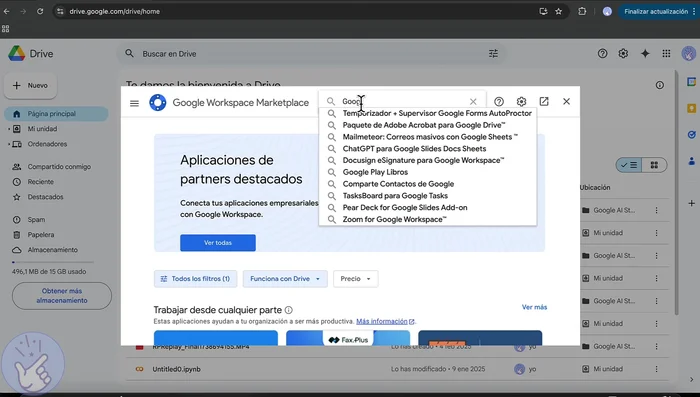The image size is (700, 397).
Task: Click Obtener más almacenamiento button
Action: (x=62, y=296)
